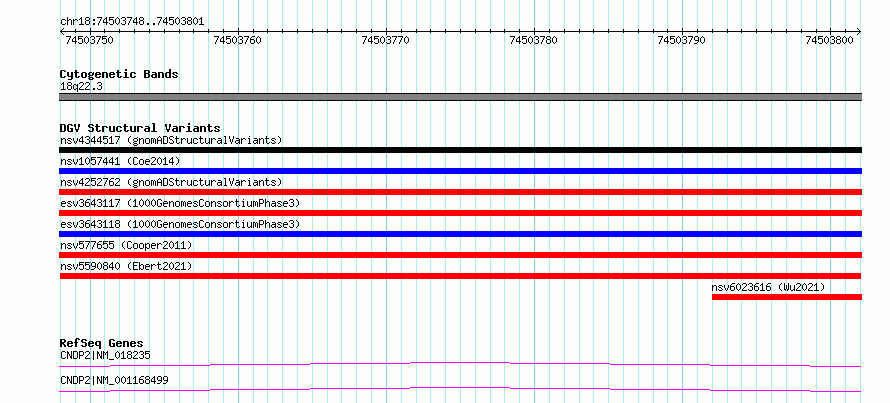Click ruler position 74503760
This screenshot has height=403, width=890.
pos(237,40)
